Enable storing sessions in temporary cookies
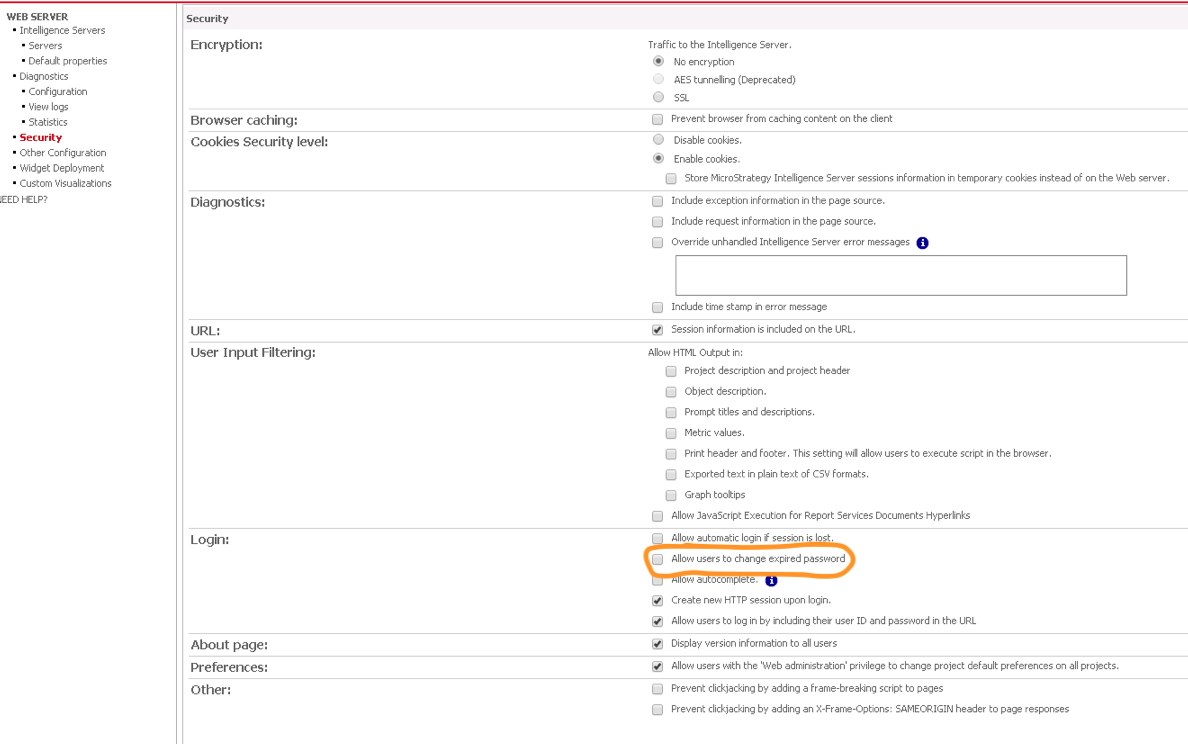The height and width of the screenshot is (744, 1188). coord(671,177)
